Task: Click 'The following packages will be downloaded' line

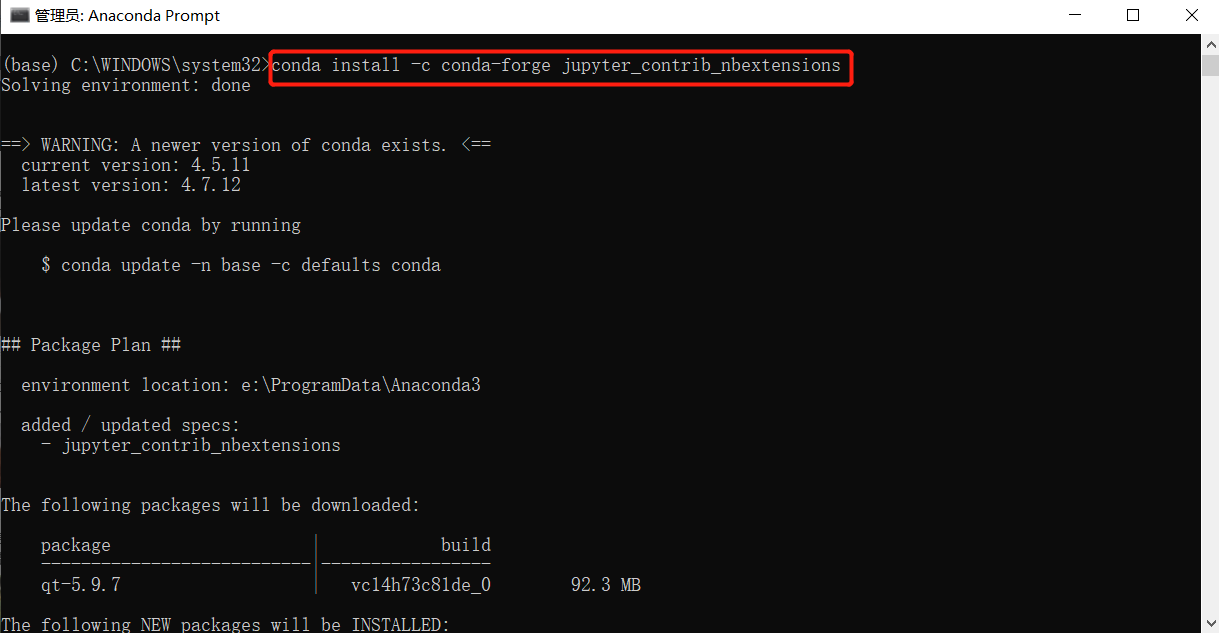Action: (211, 505)
